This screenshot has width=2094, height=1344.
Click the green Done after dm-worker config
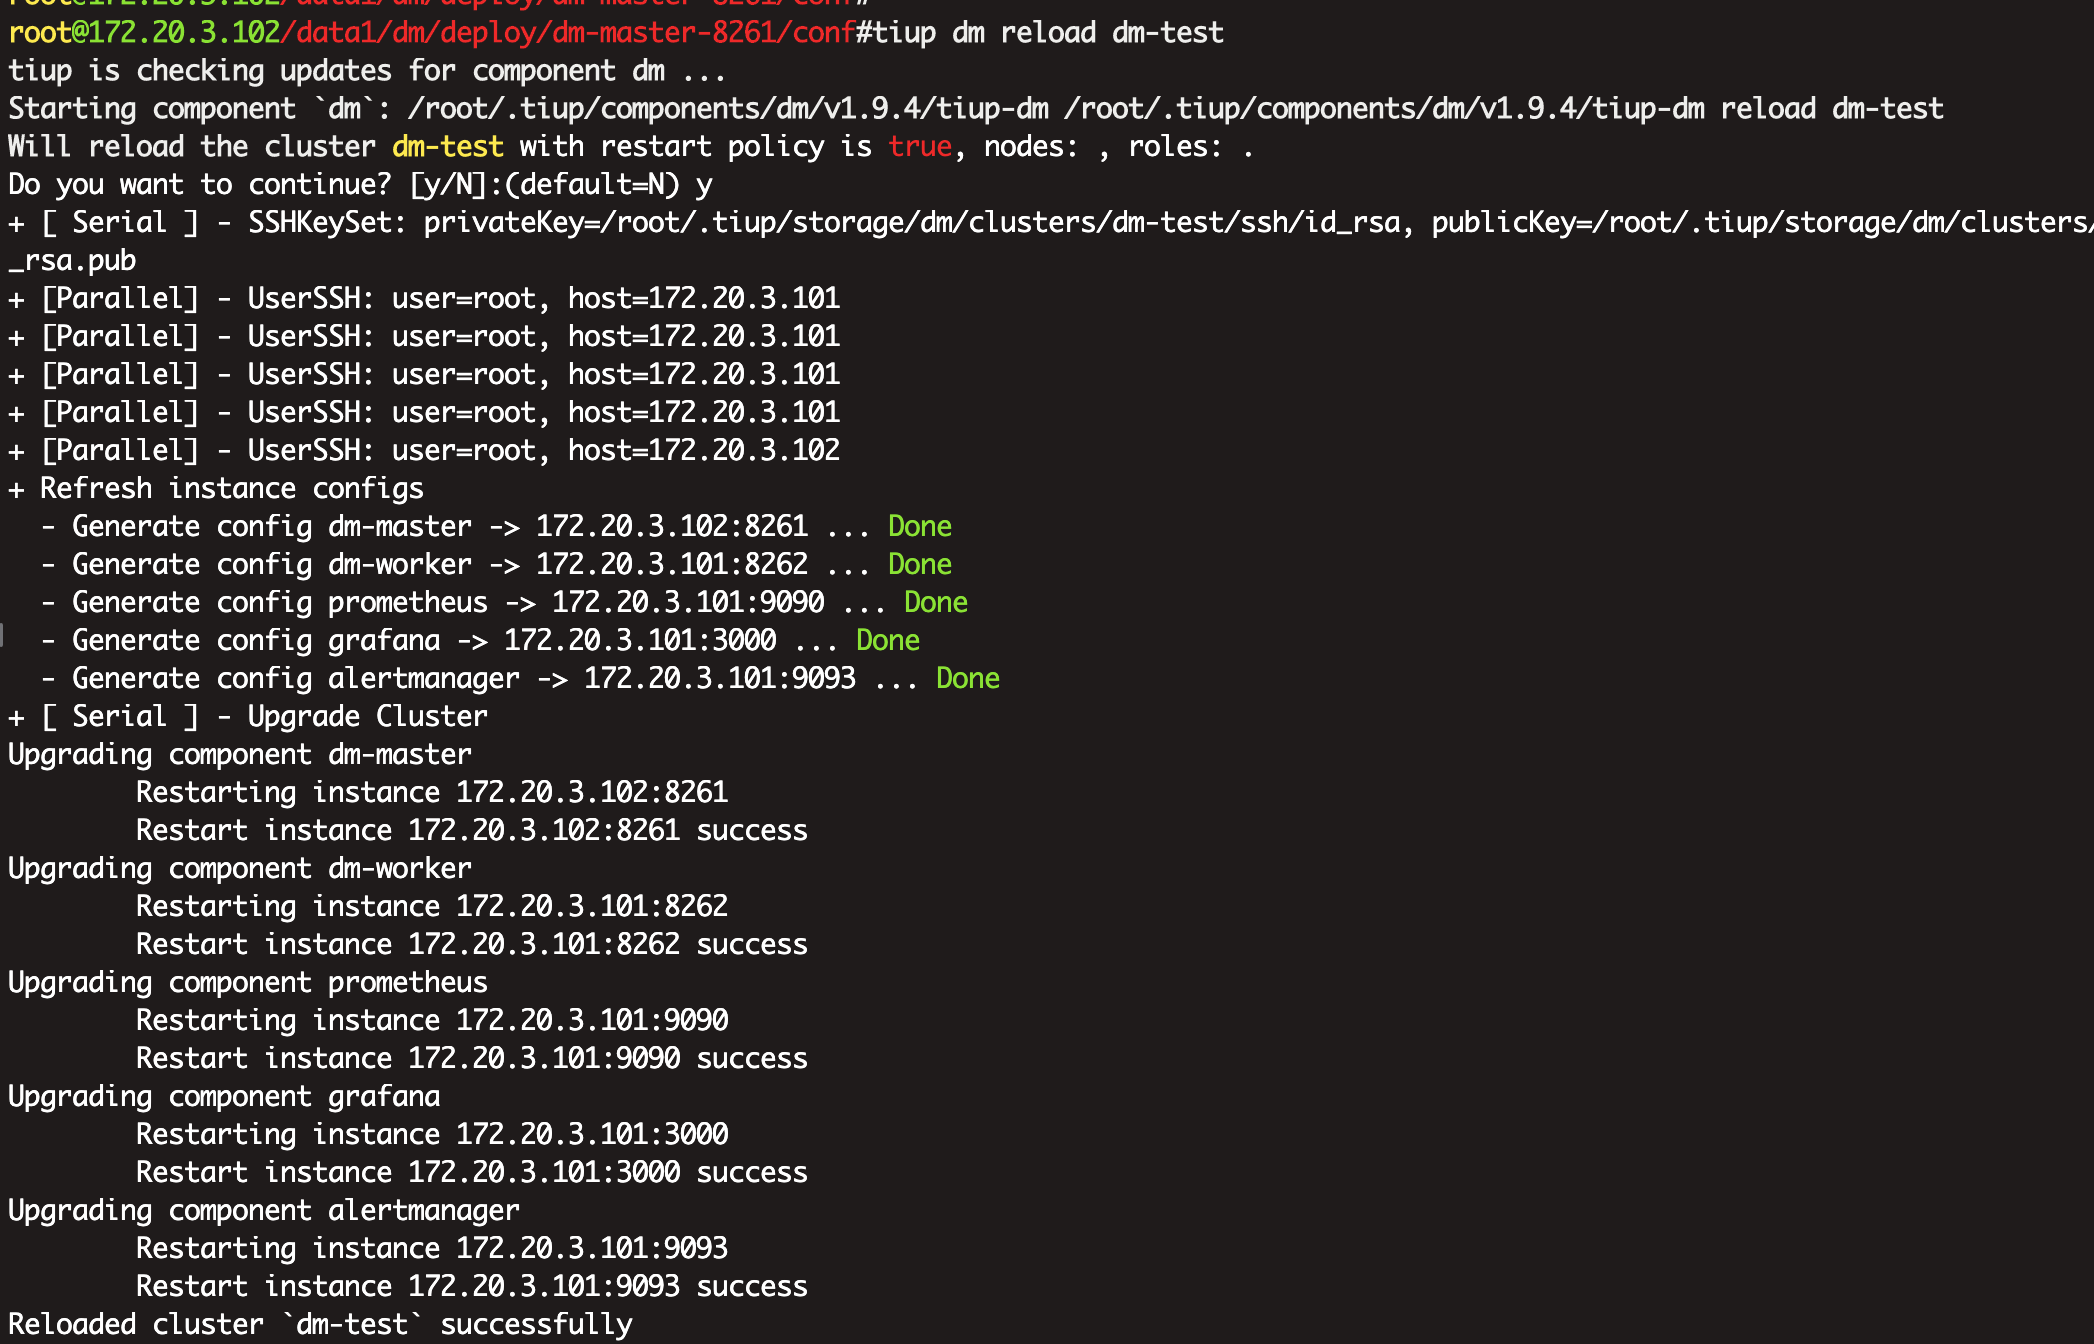tap(919, 565)
